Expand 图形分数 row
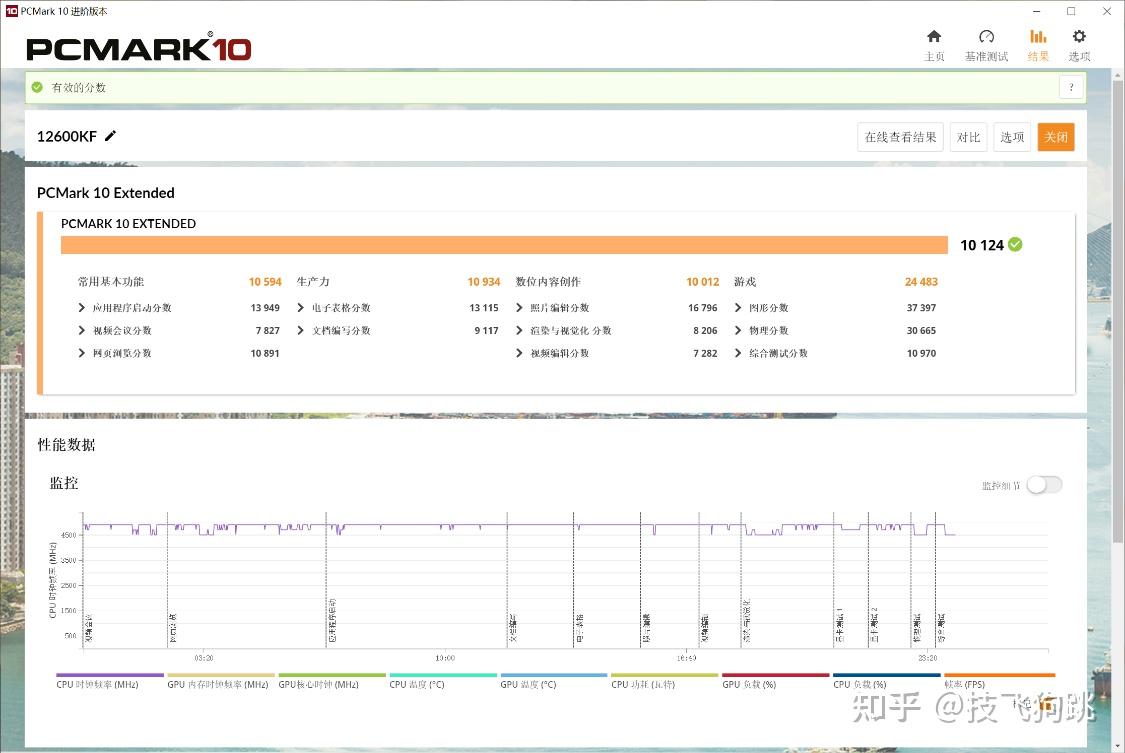Viewport: 1125px width, 753px height. pyautogui.click(x=738, y=308)
